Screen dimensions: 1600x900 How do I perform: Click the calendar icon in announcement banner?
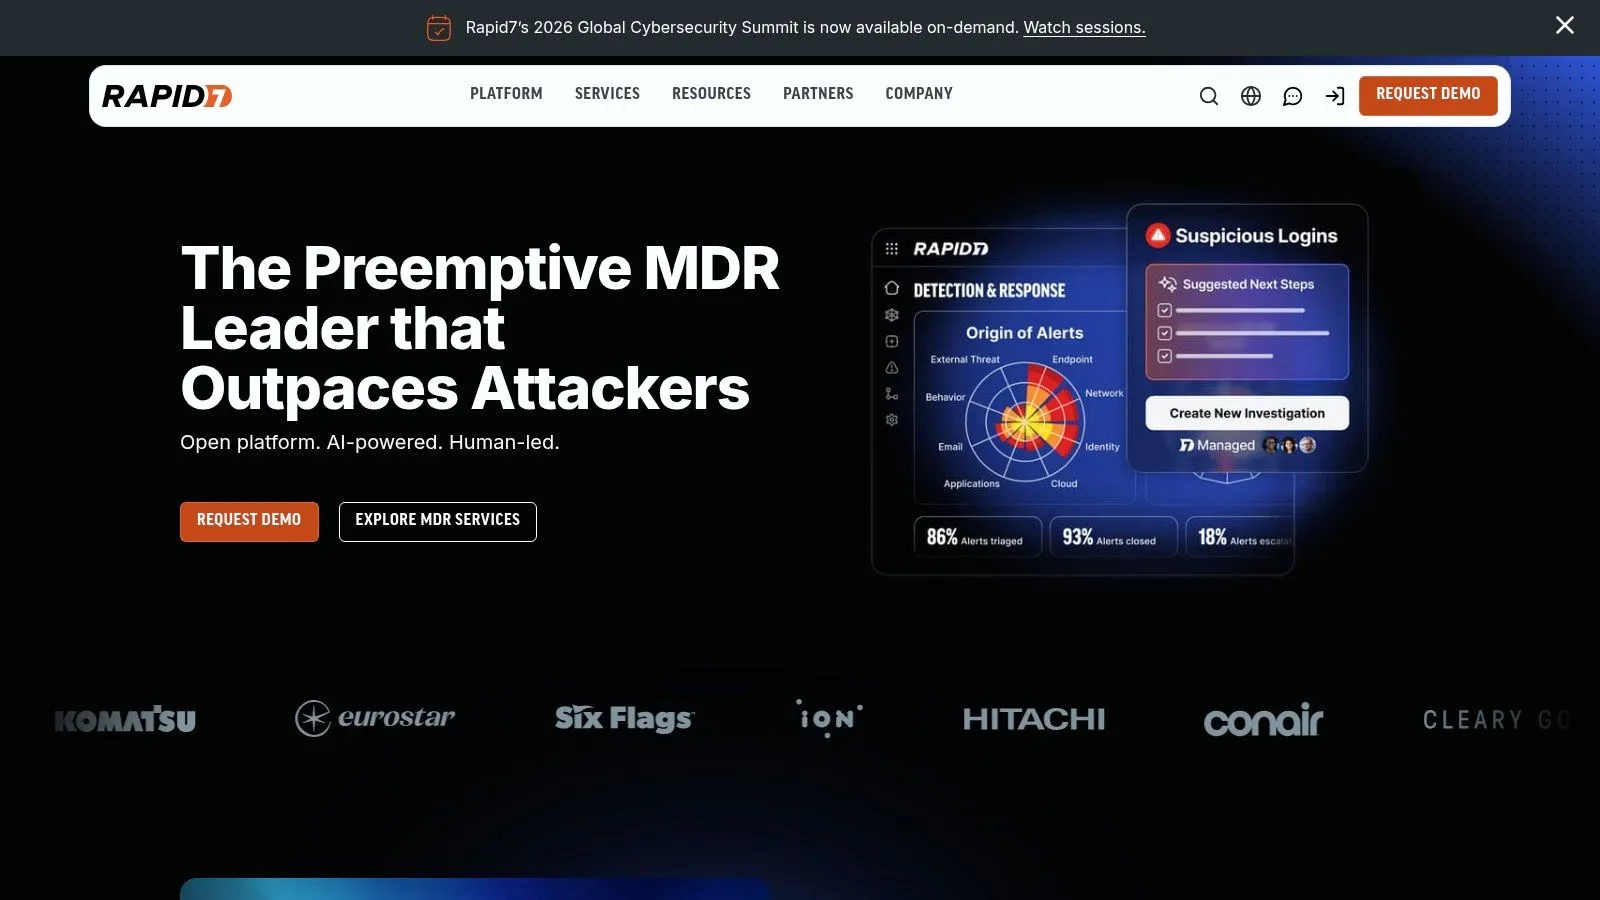439,28
